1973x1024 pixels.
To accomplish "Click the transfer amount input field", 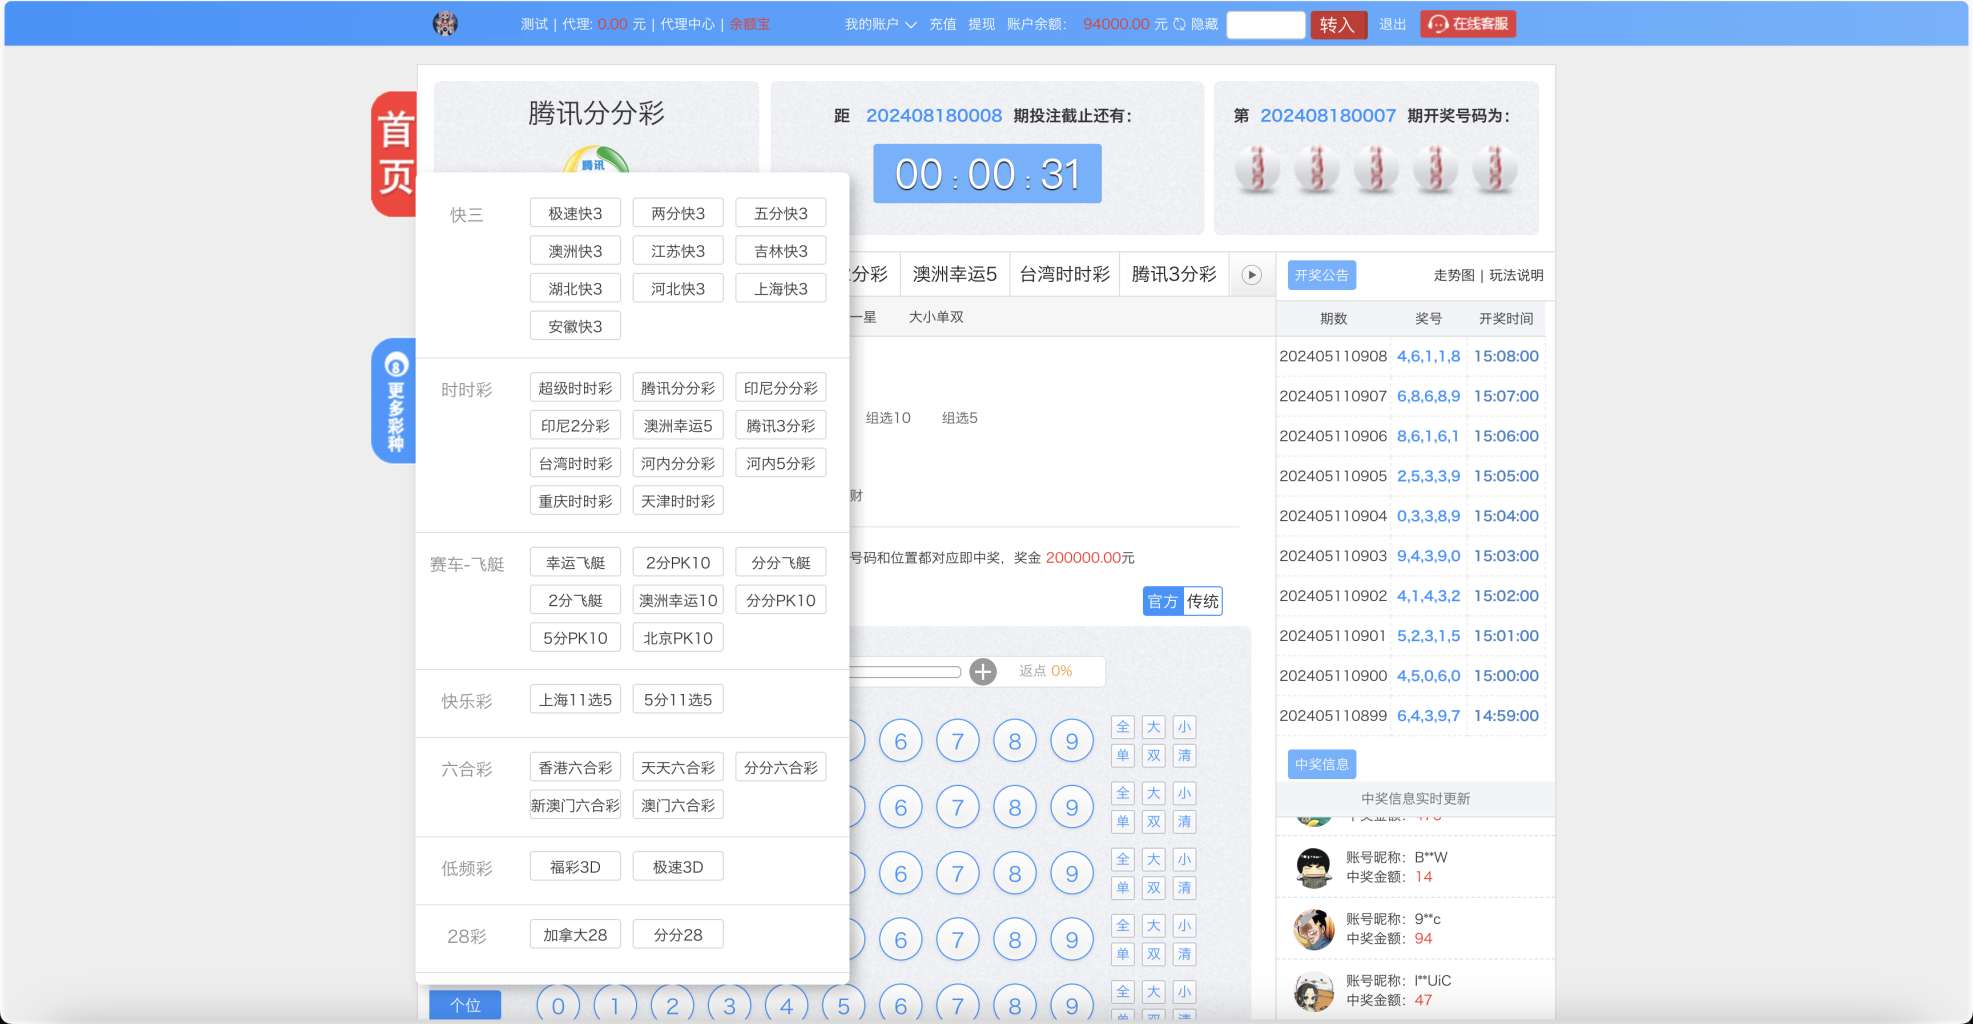I will [1265, 24].
